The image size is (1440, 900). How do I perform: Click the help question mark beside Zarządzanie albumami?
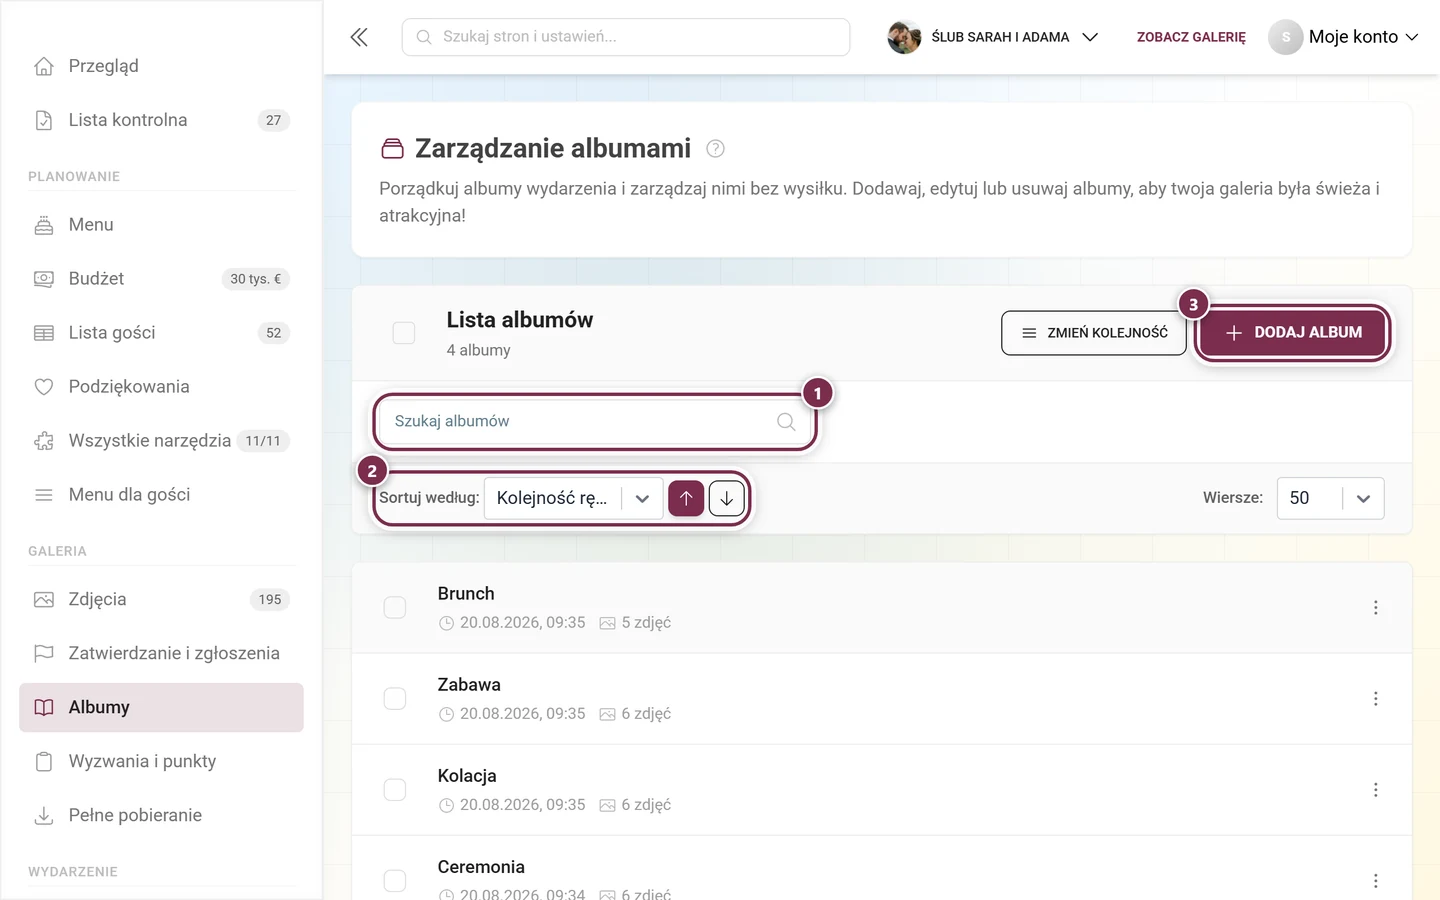(715, 149)
